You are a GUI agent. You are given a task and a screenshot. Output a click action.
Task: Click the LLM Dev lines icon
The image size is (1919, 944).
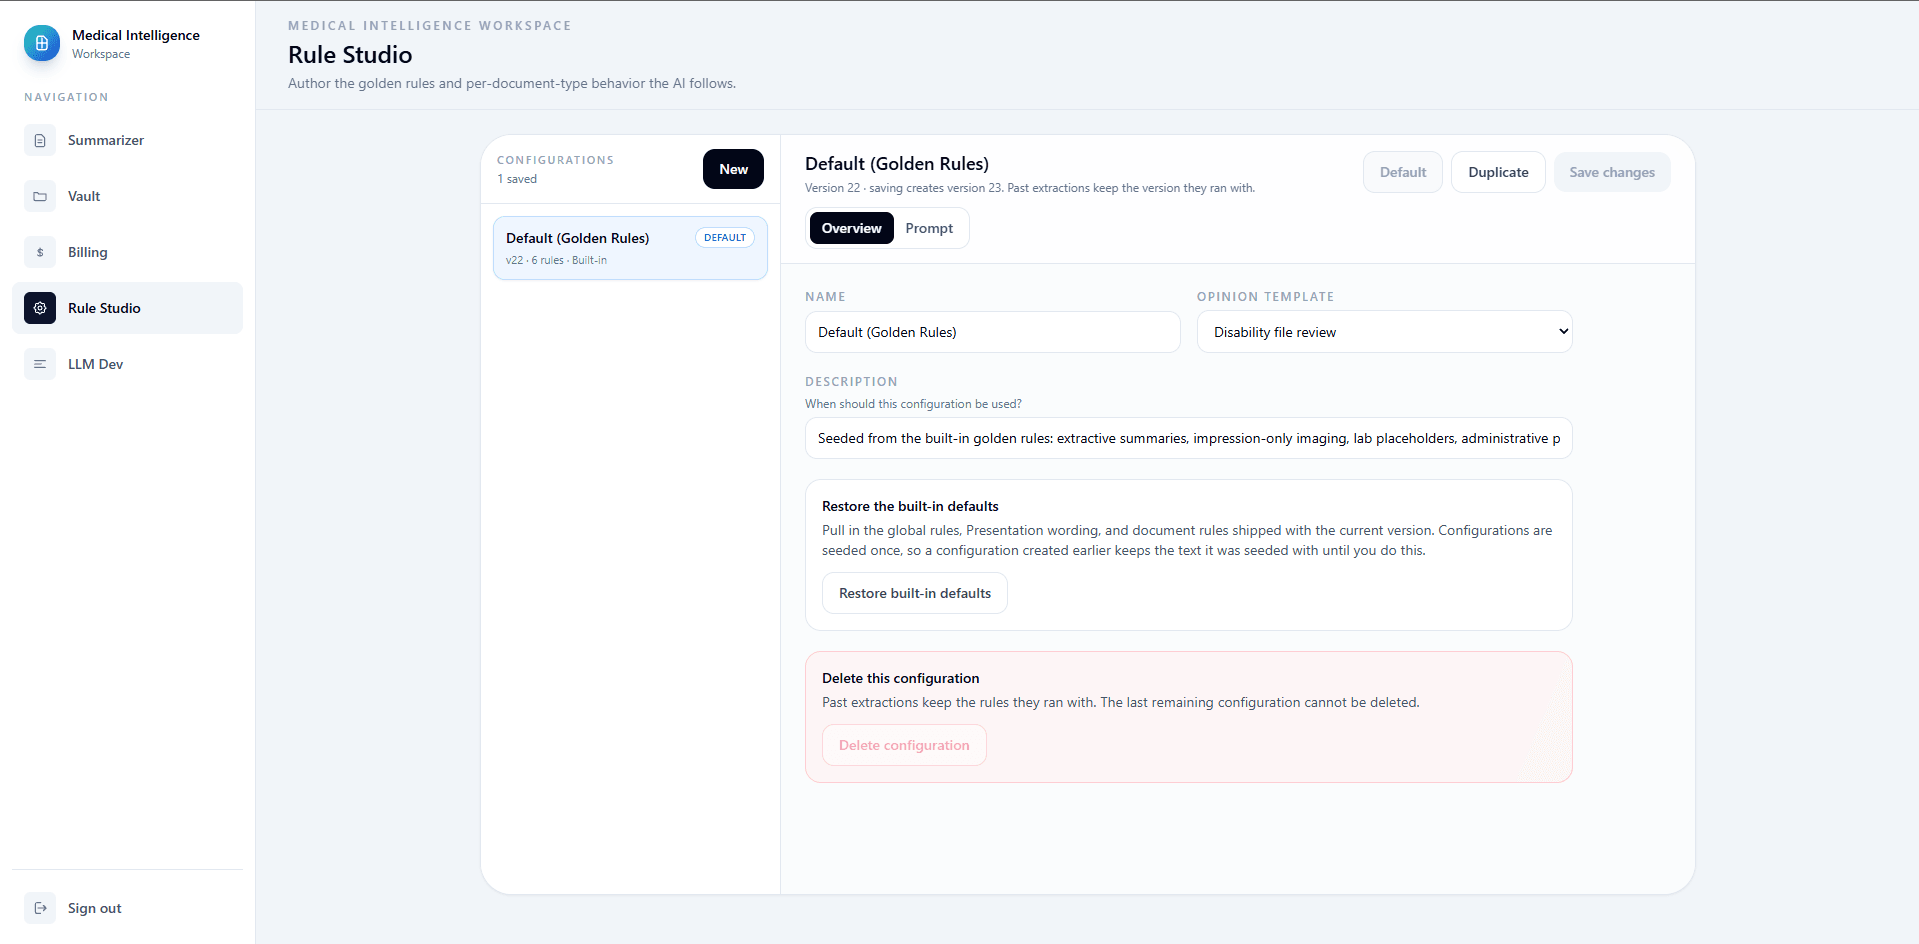40,364
